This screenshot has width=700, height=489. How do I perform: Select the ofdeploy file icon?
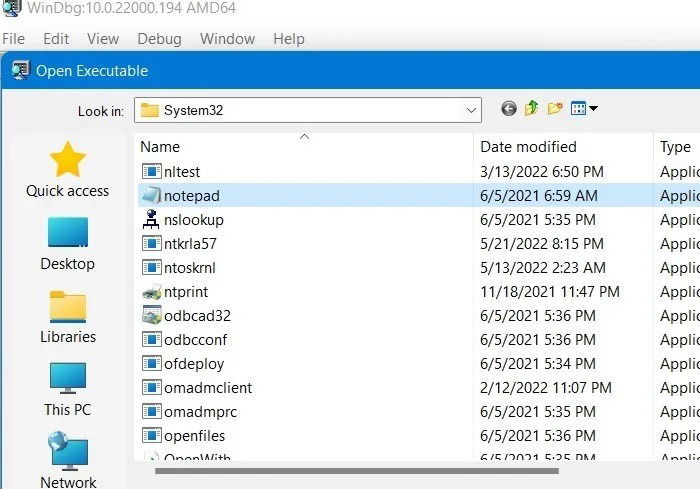pyautogui.click(x=151, y=364)
